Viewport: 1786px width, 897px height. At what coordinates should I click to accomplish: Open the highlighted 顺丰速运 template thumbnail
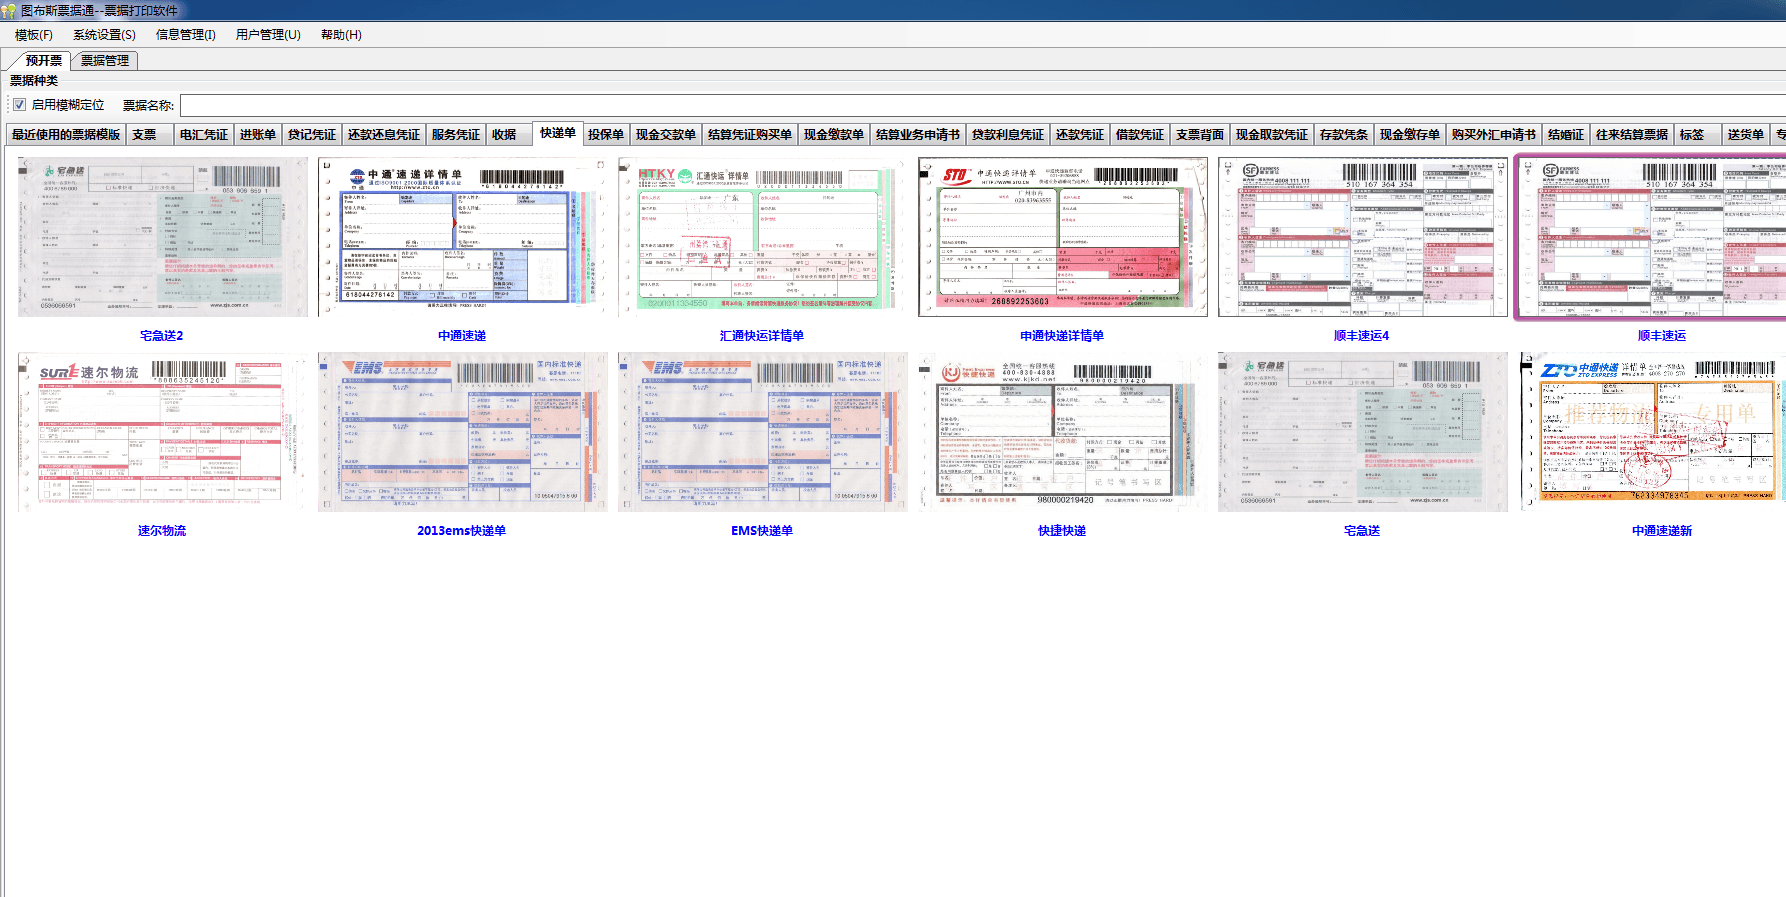point(1652,237)
